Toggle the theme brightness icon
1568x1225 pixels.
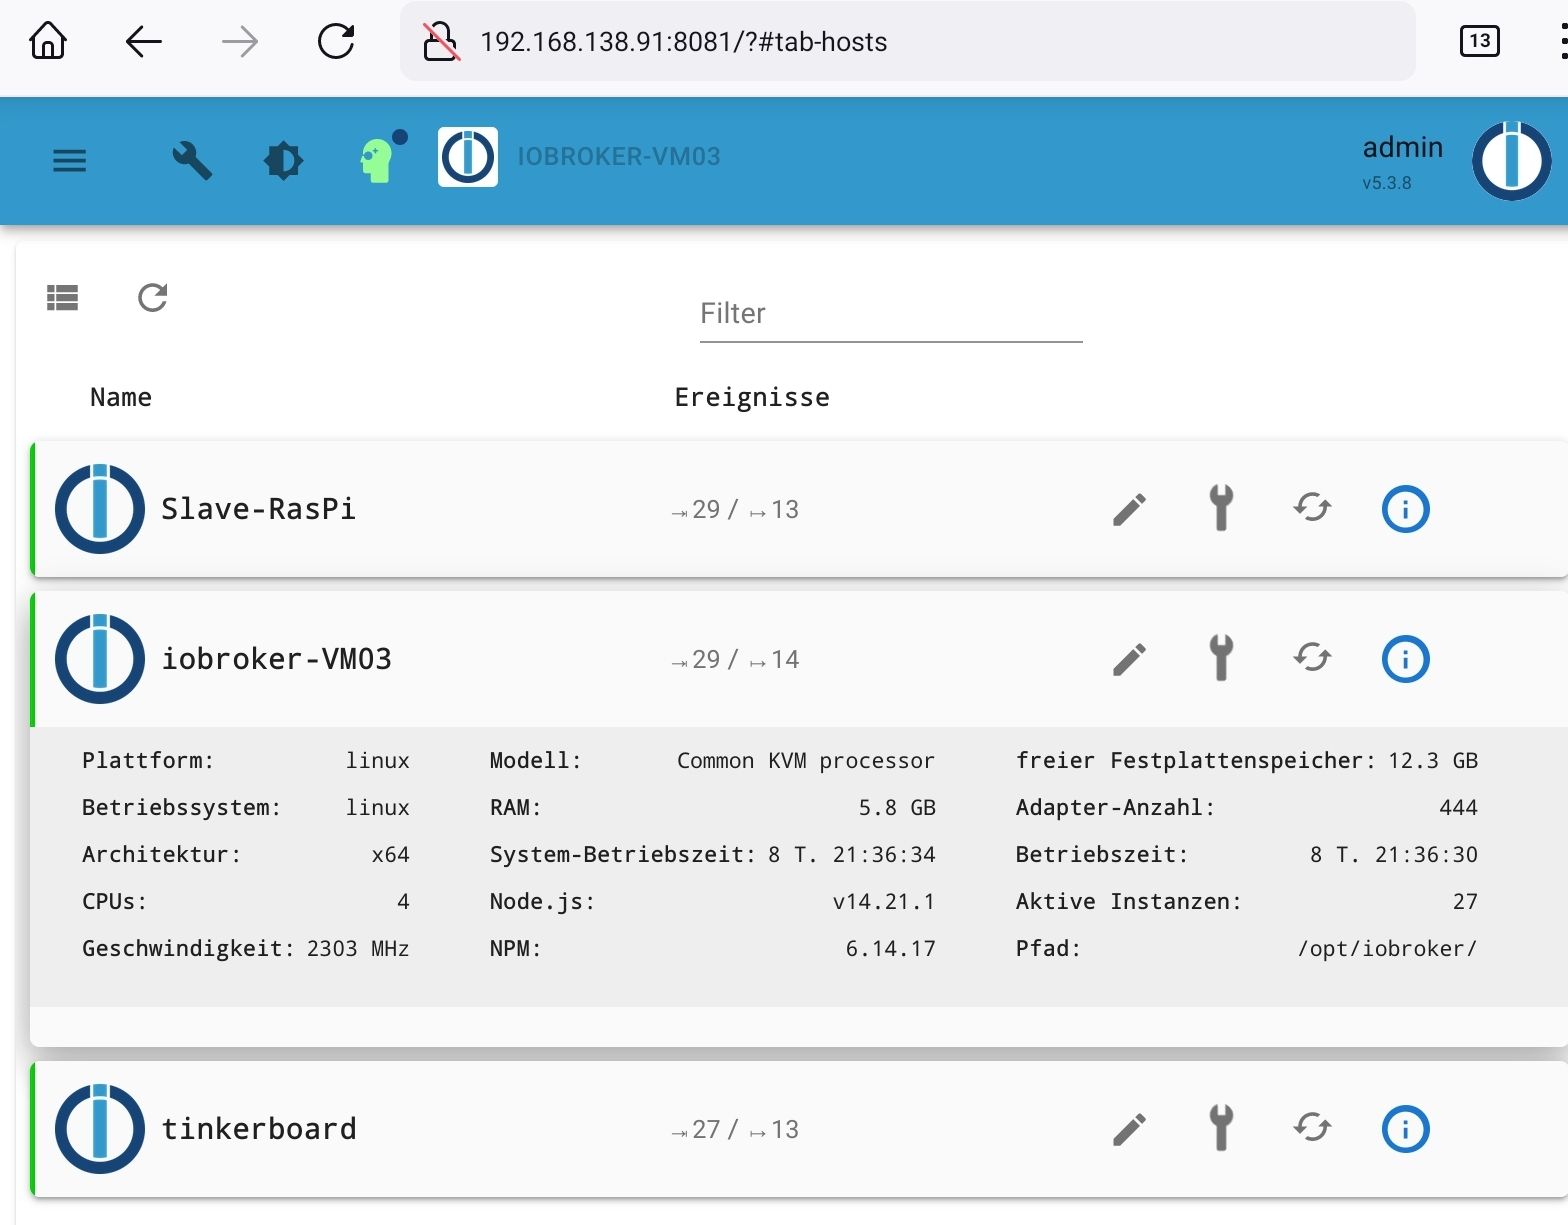point(283,160)
